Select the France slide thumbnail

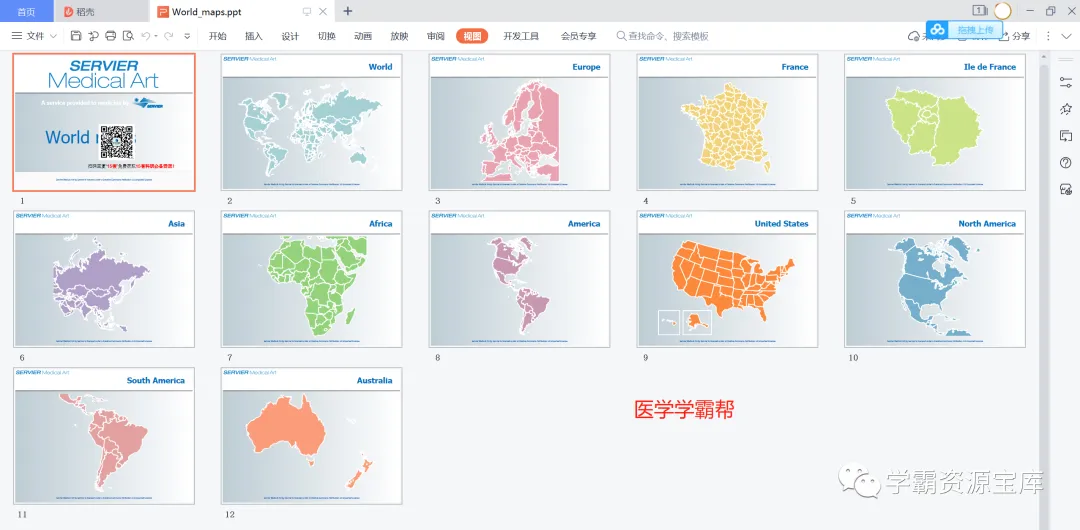click(727, 122)
